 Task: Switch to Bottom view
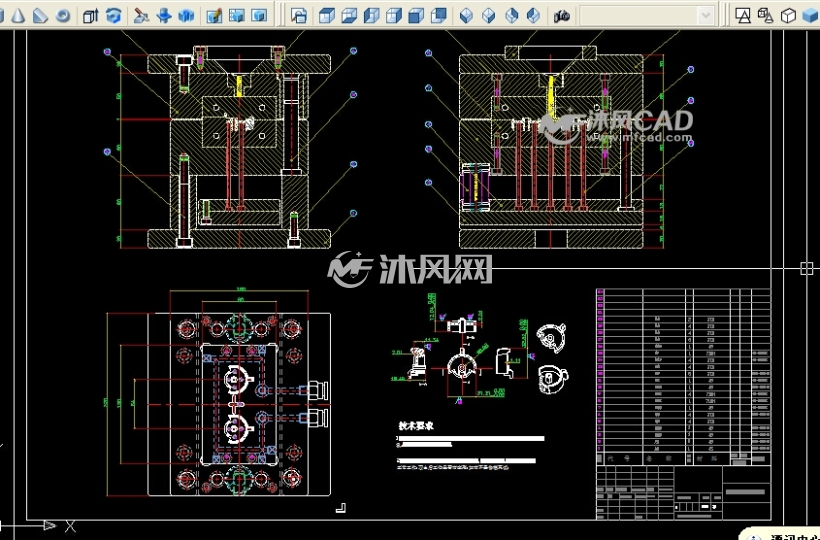349,16
